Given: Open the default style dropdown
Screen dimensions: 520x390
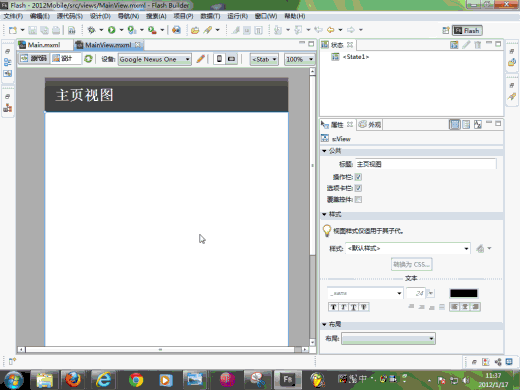Looking at the screenshot, I should coord(408,248).
